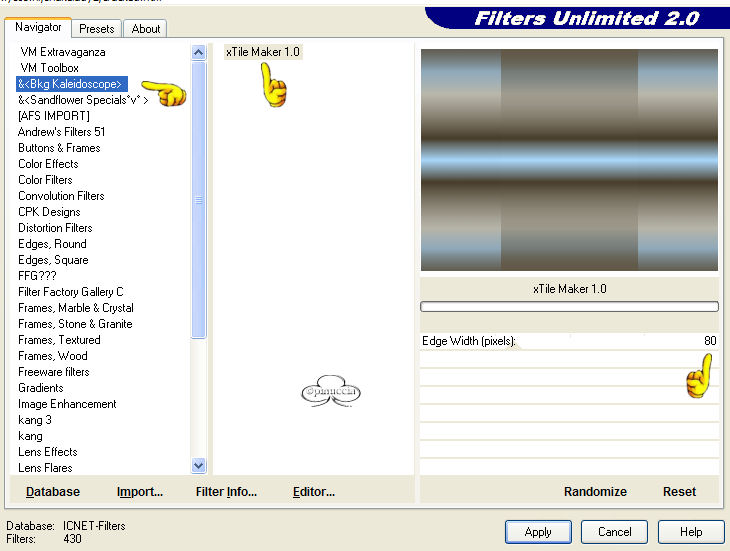
Task: Select the FFG??? category
Action: pos(37,276)
